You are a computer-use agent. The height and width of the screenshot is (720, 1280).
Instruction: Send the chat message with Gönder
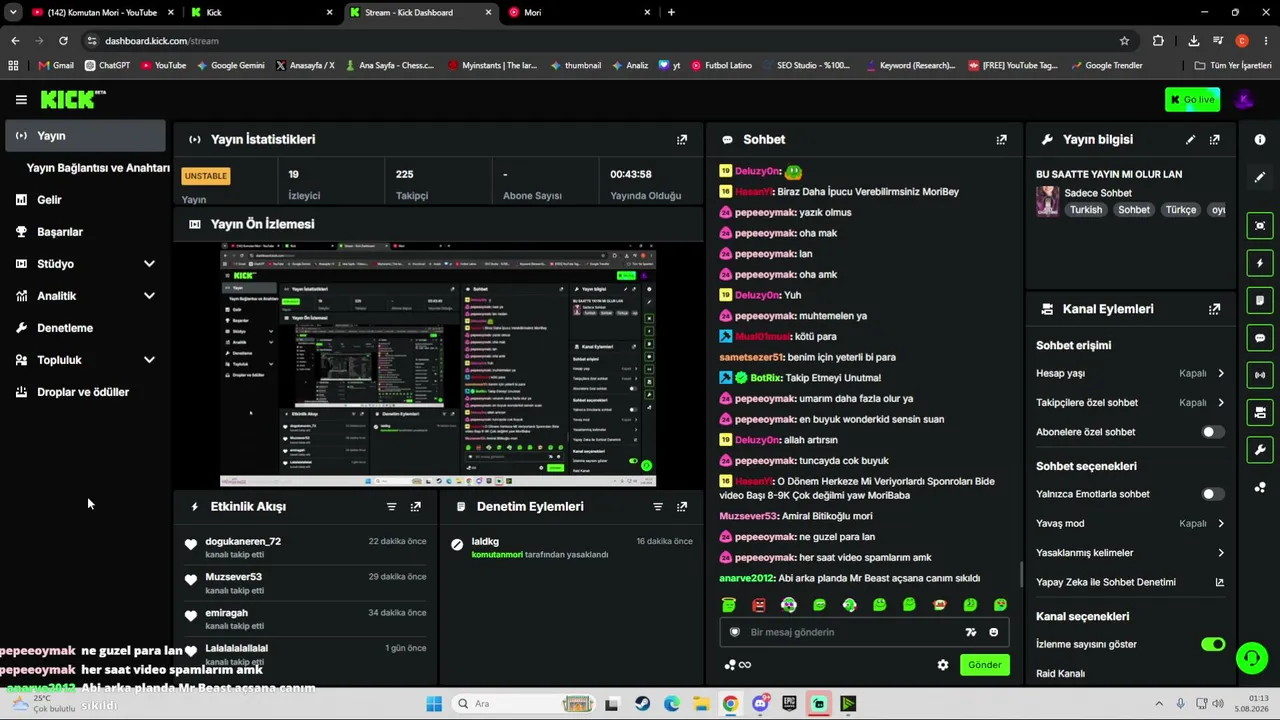pos(984,665)
